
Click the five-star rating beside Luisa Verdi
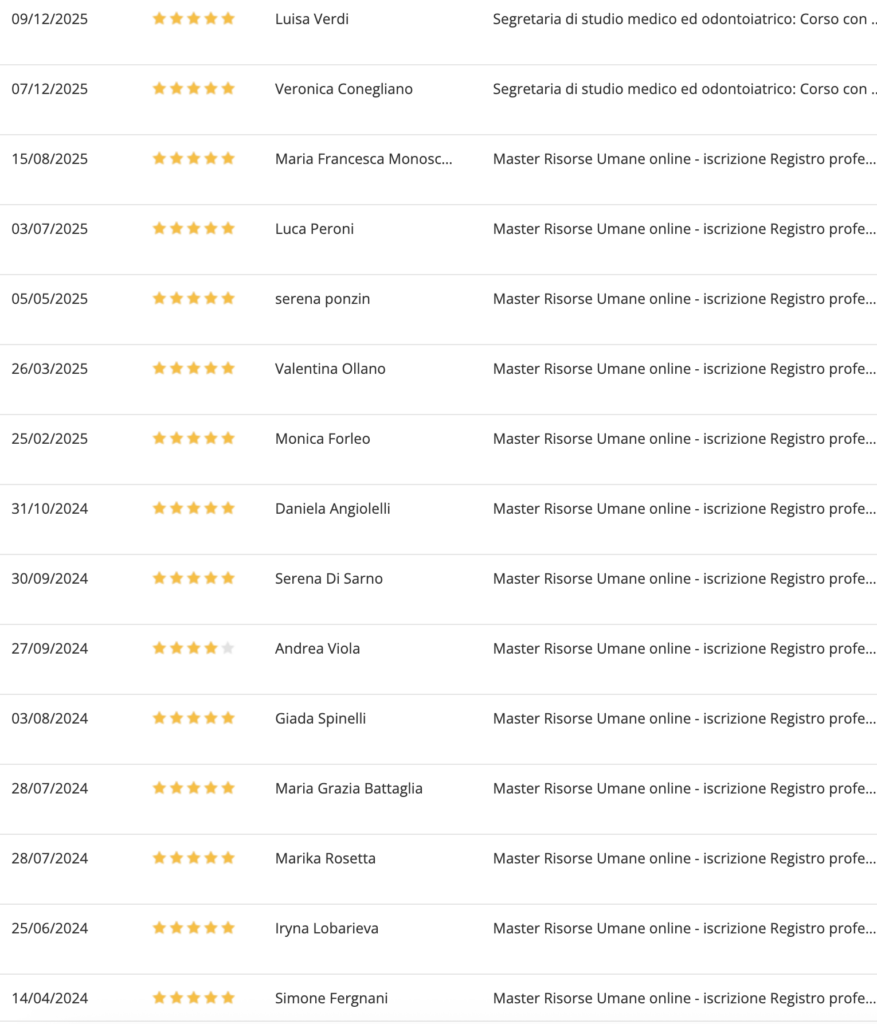point(193,19)
